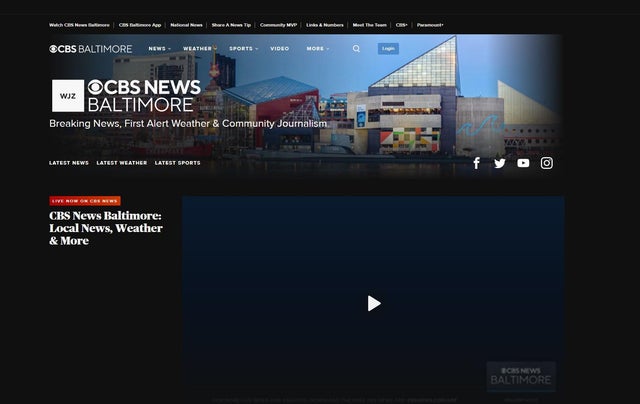
Task: Open the Twitter bird icon
Action: point(500,163)
